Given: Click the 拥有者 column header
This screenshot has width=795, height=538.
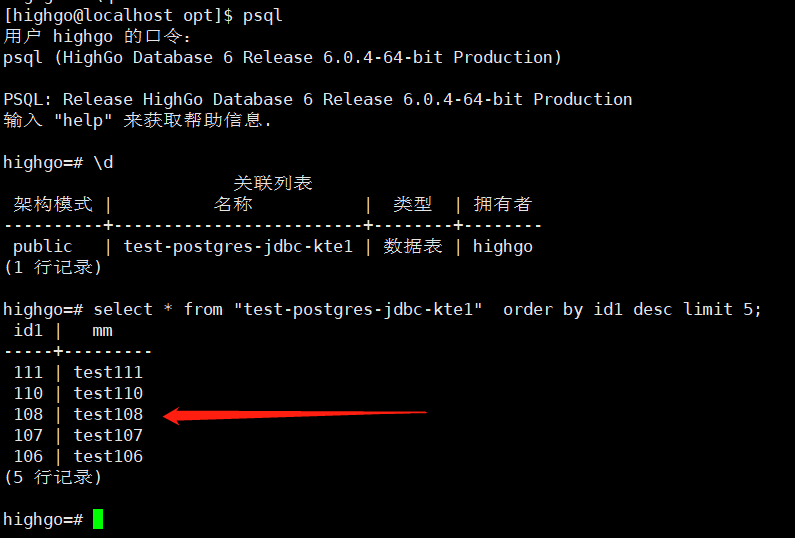Looking at the screenshot, I should point(502,204).
